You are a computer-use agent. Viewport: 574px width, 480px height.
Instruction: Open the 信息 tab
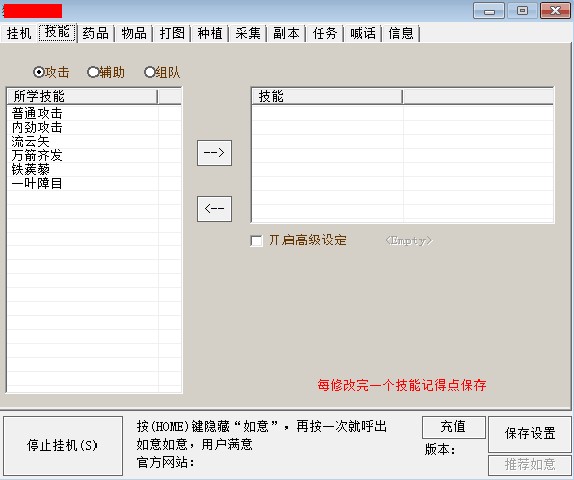click(x=401, y=33)
